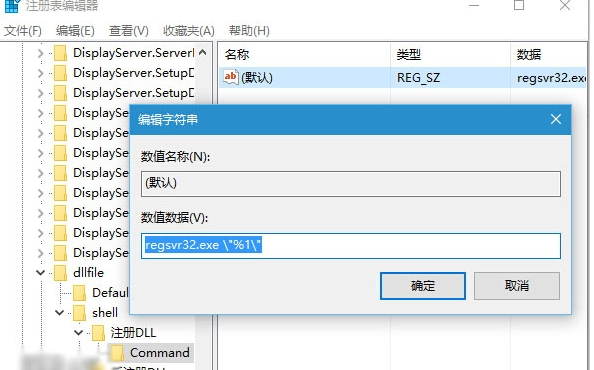594x370 pixels.
Task: Click the 数值名称 field showing (默认)
Action: 351,184
